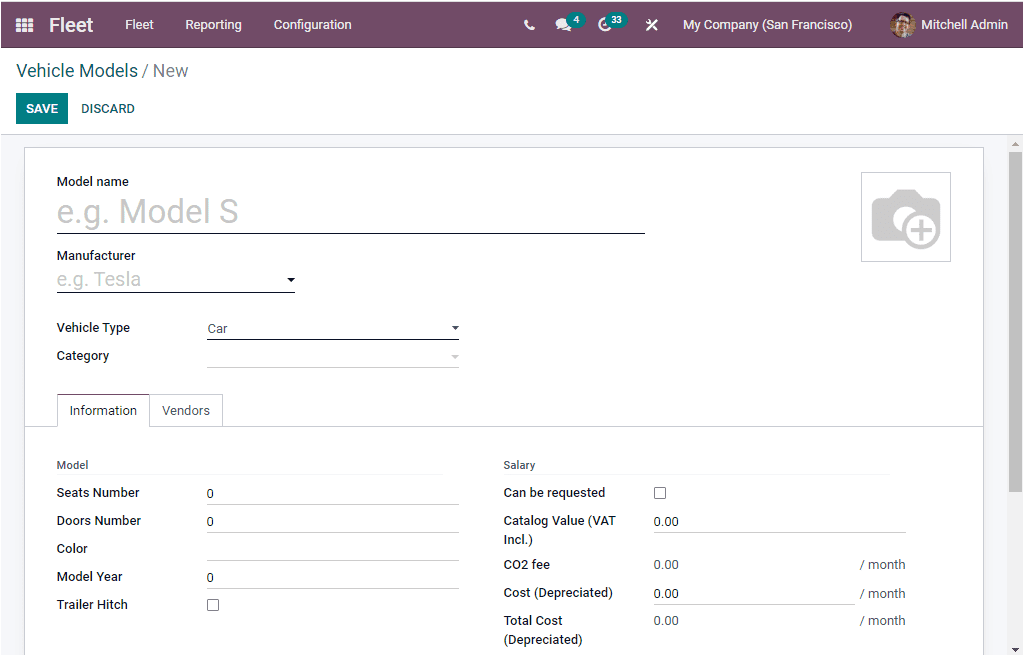Enable the Can be requested checkbox
Screen dimensions: 1024x656
pyautogui.click(x=659, y=492)
